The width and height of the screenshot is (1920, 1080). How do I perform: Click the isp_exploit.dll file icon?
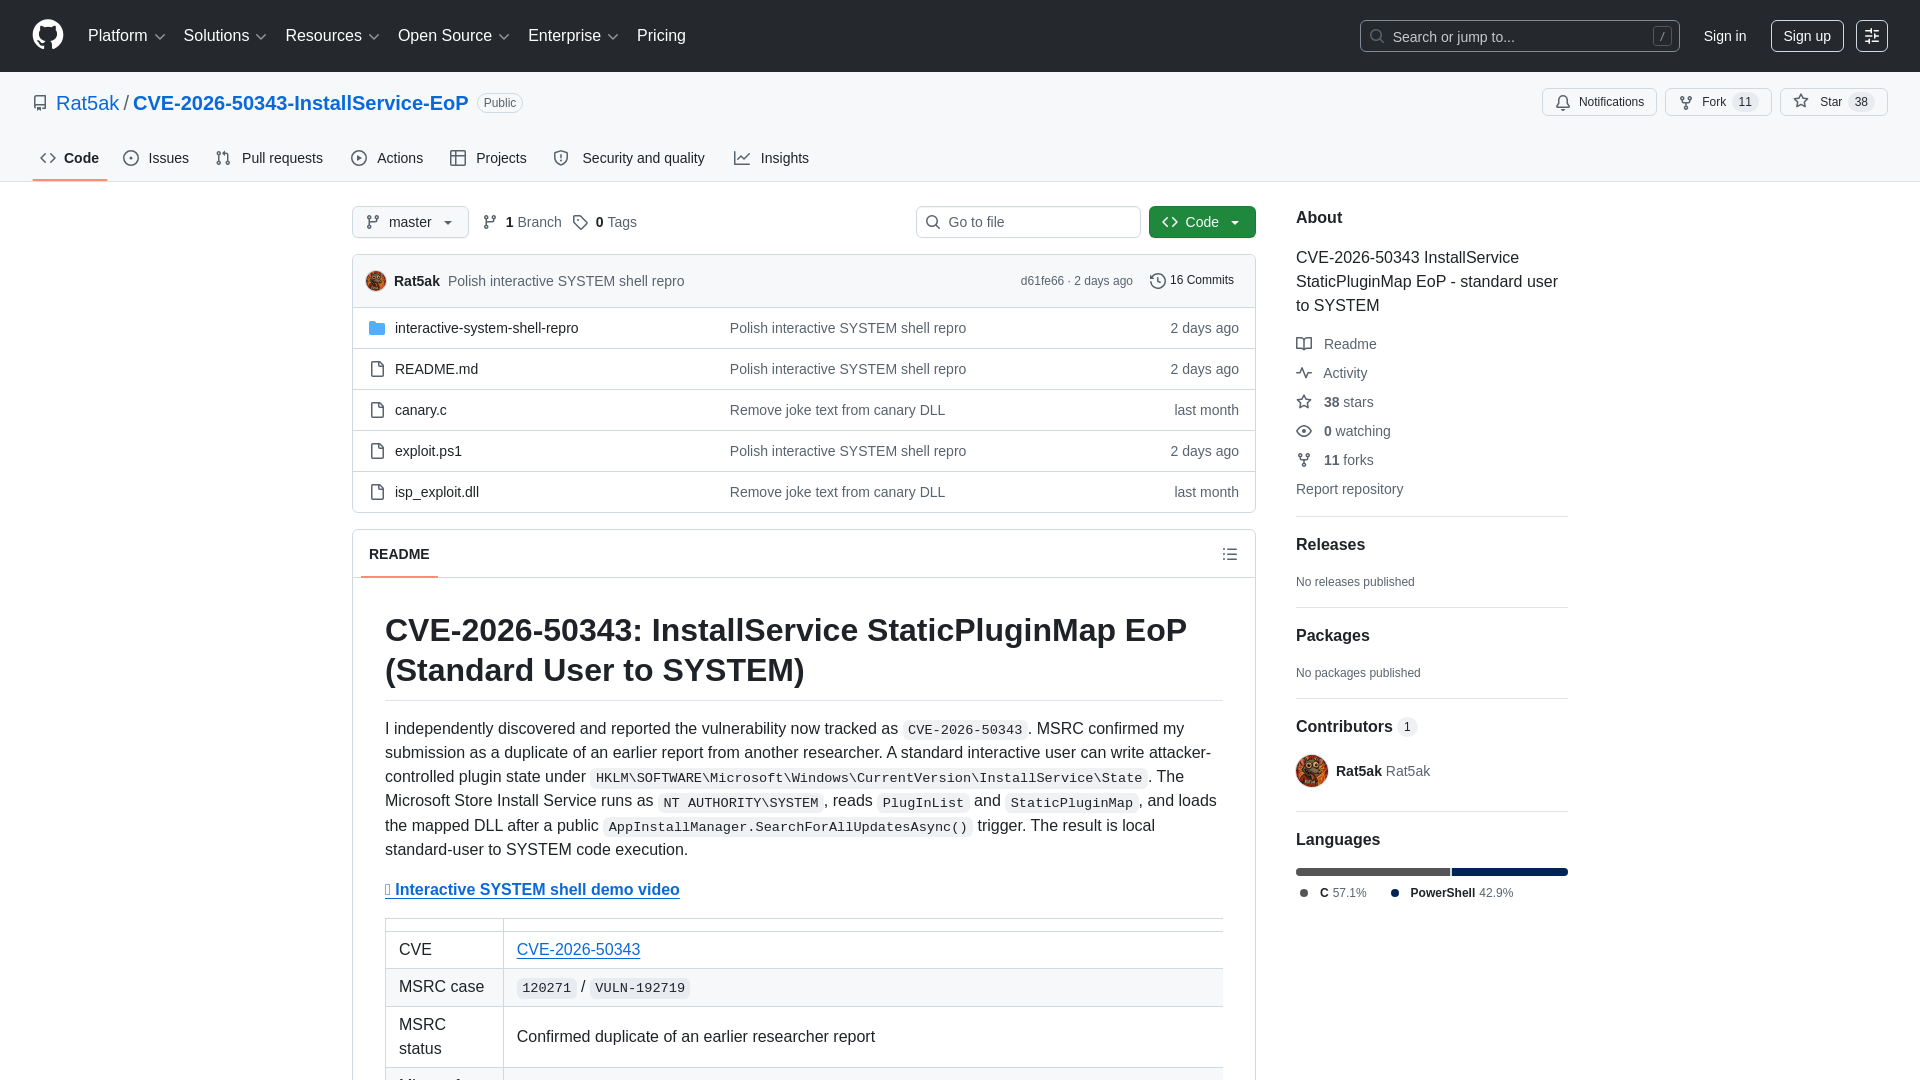[377, 492]
